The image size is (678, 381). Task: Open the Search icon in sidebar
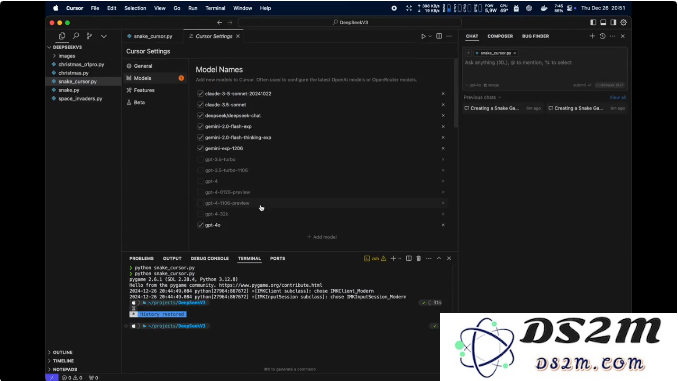[x=76, y=36]
